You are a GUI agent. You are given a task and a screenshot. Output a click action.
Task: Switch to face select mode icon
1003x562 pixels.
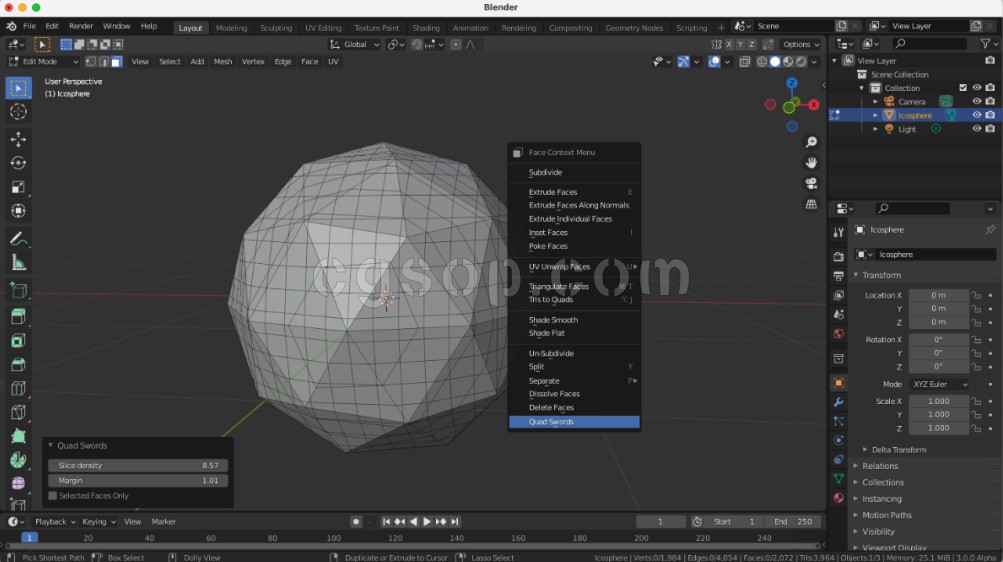pos(116,62)
